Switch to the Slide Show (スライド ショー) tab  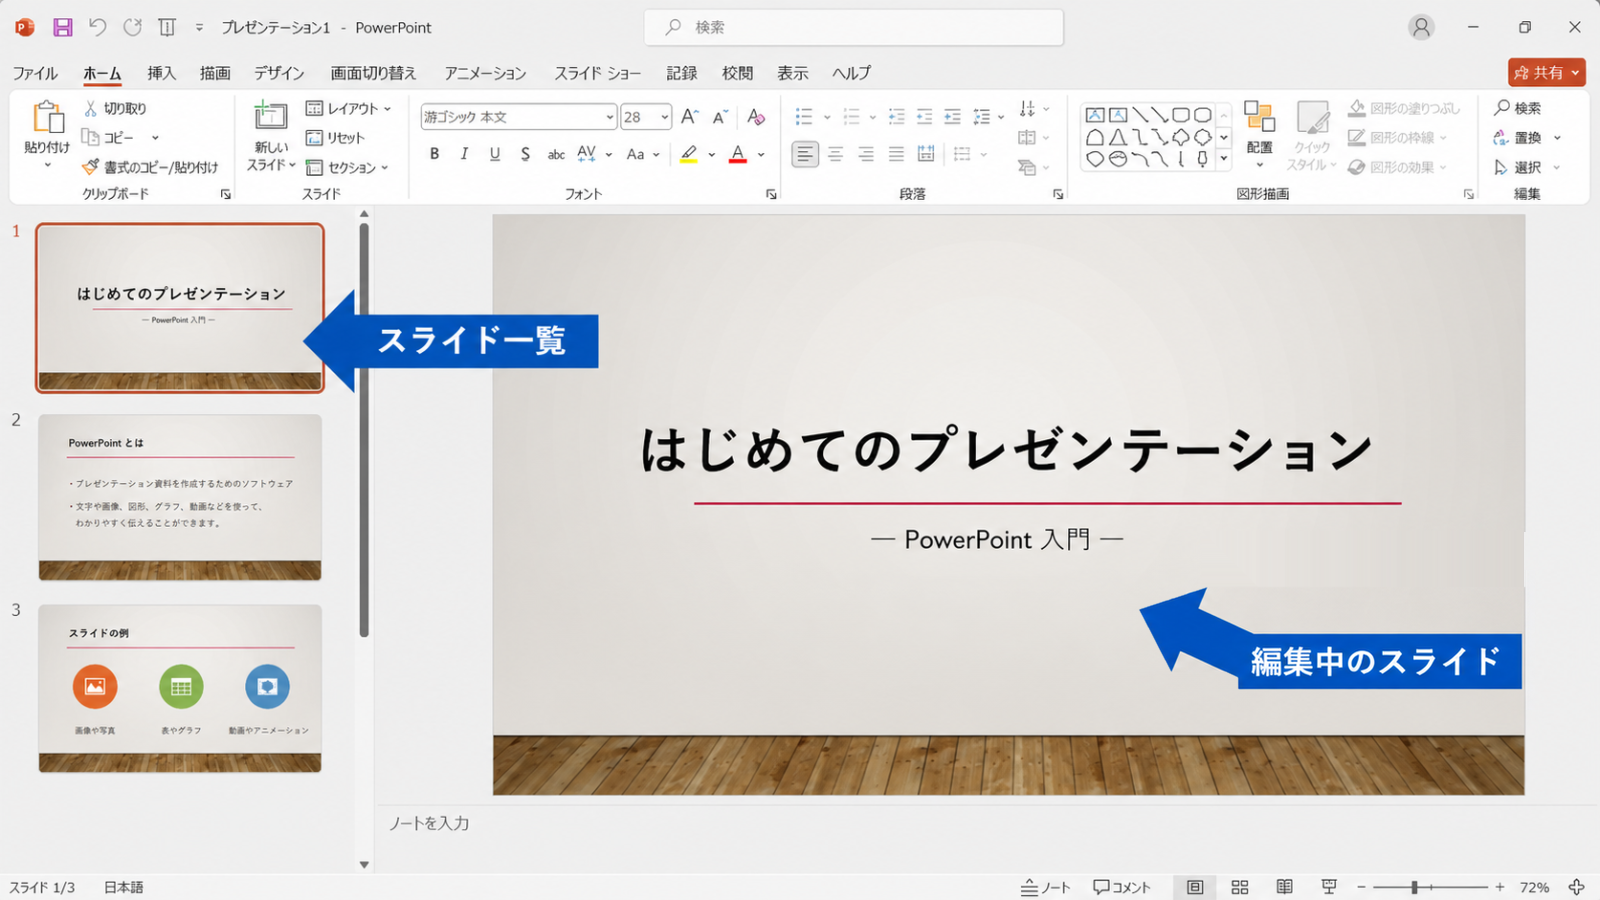click(598, 73)
